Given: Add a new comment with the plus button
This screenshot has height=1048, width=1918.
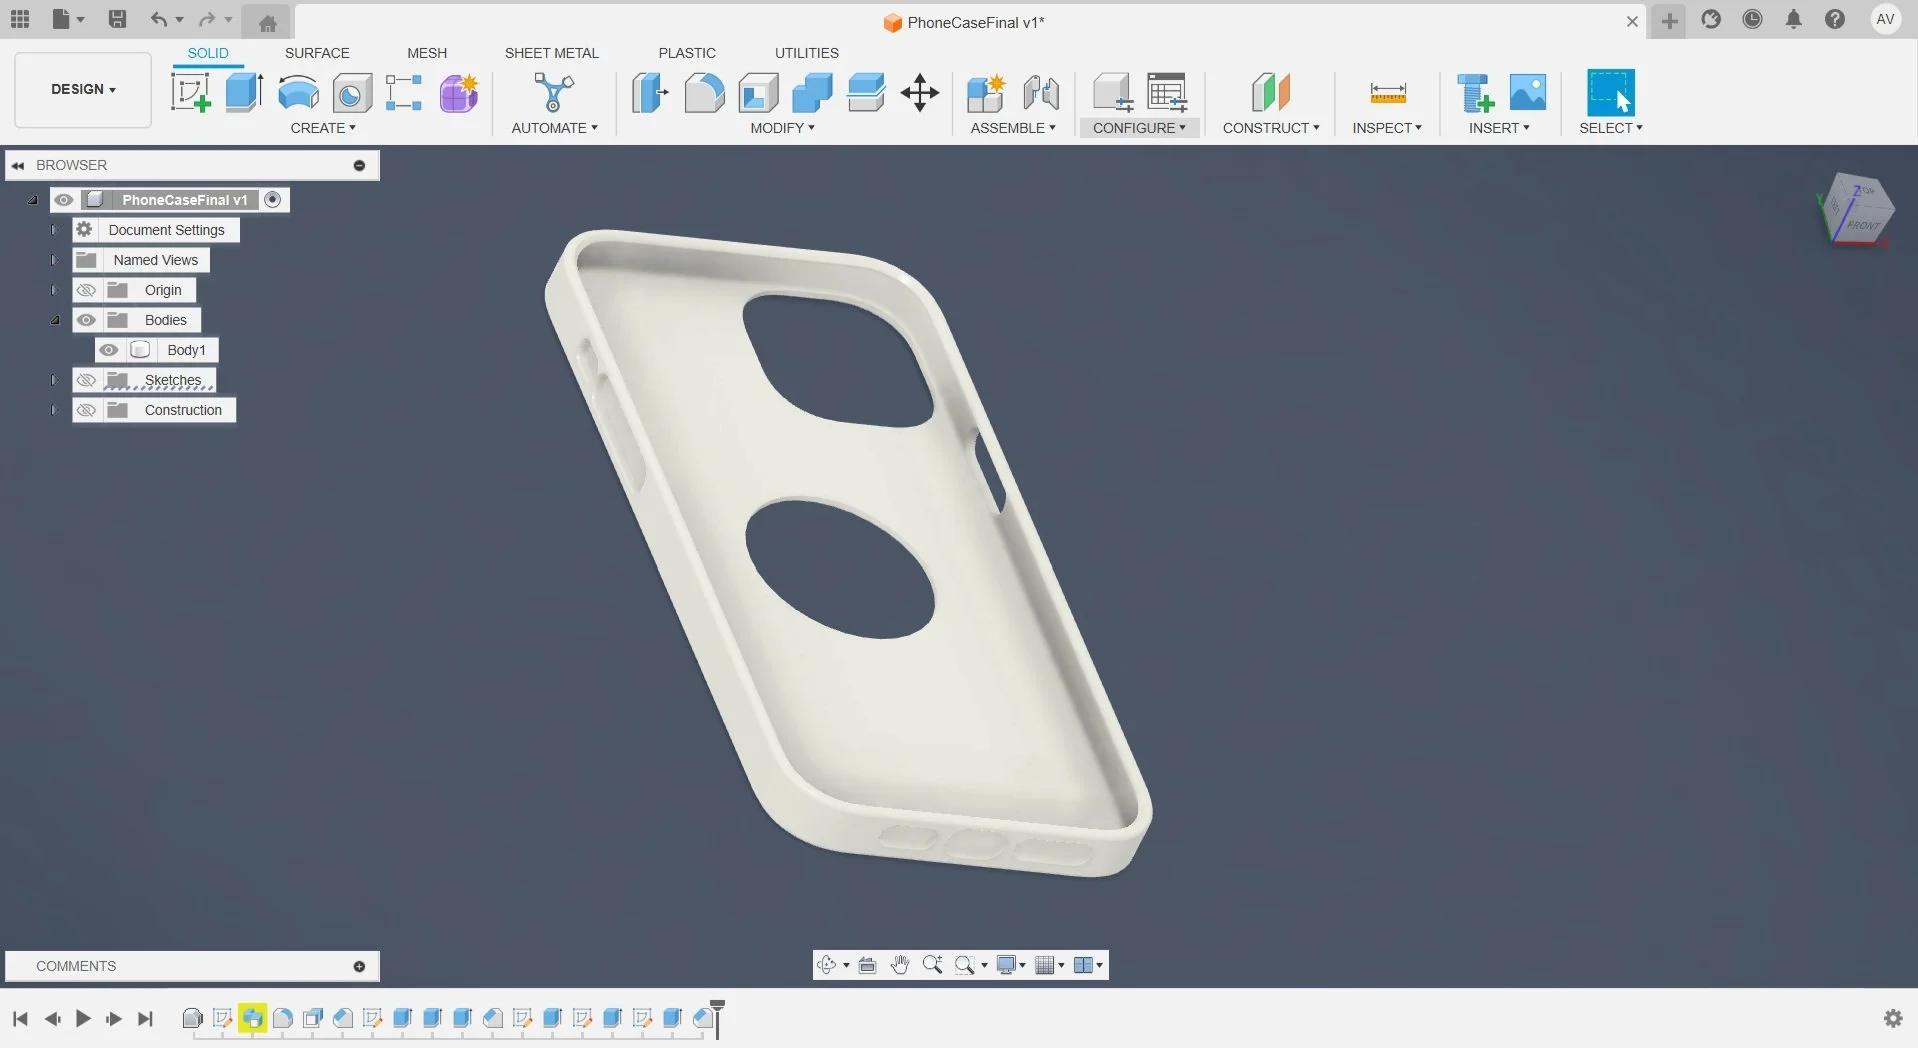Looking at the screenshot, I should tap(360, 966).
